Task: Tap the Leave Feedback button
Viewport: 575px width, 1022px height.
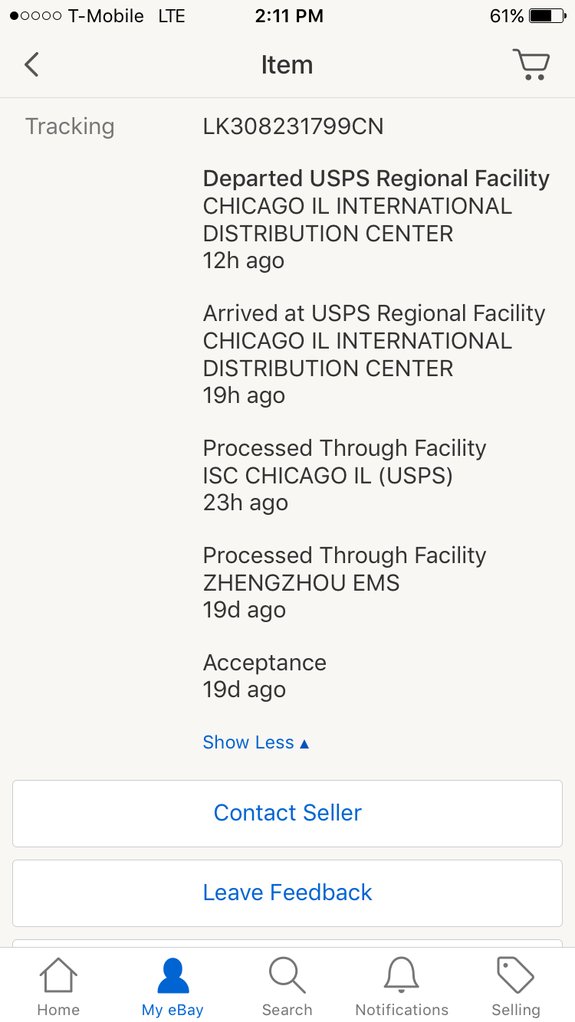Action: click(x=288, y=892)
